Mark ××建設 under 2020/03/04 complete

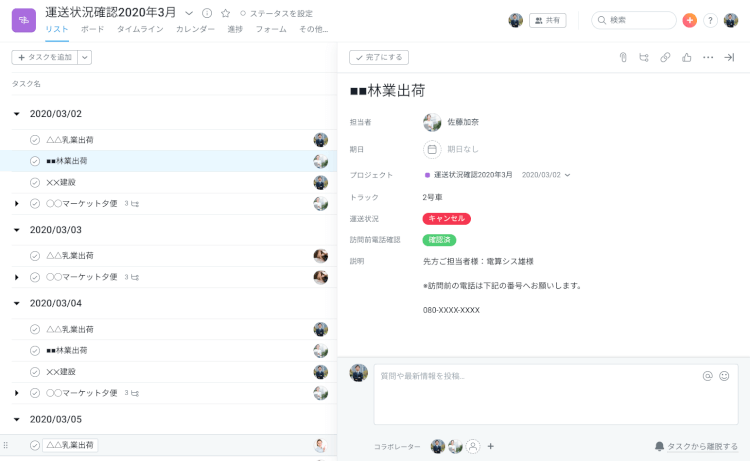pos(35,372)
